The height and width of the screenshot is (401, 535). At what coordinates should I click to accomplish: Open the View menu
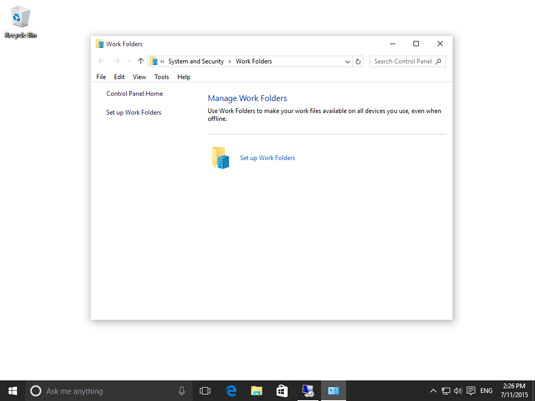point(139,77)
